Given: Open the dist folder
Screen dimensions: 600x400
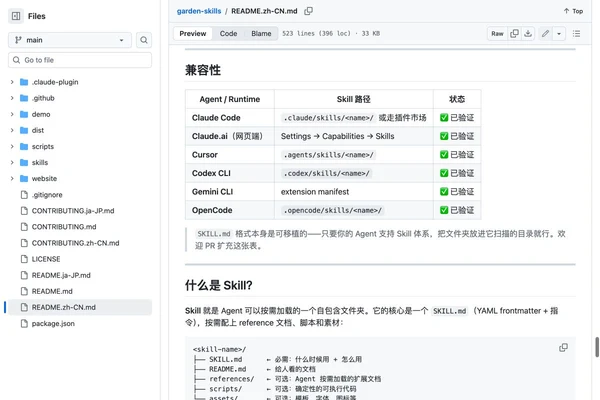Looking at the screenshot, I should (x=38, y=130).
